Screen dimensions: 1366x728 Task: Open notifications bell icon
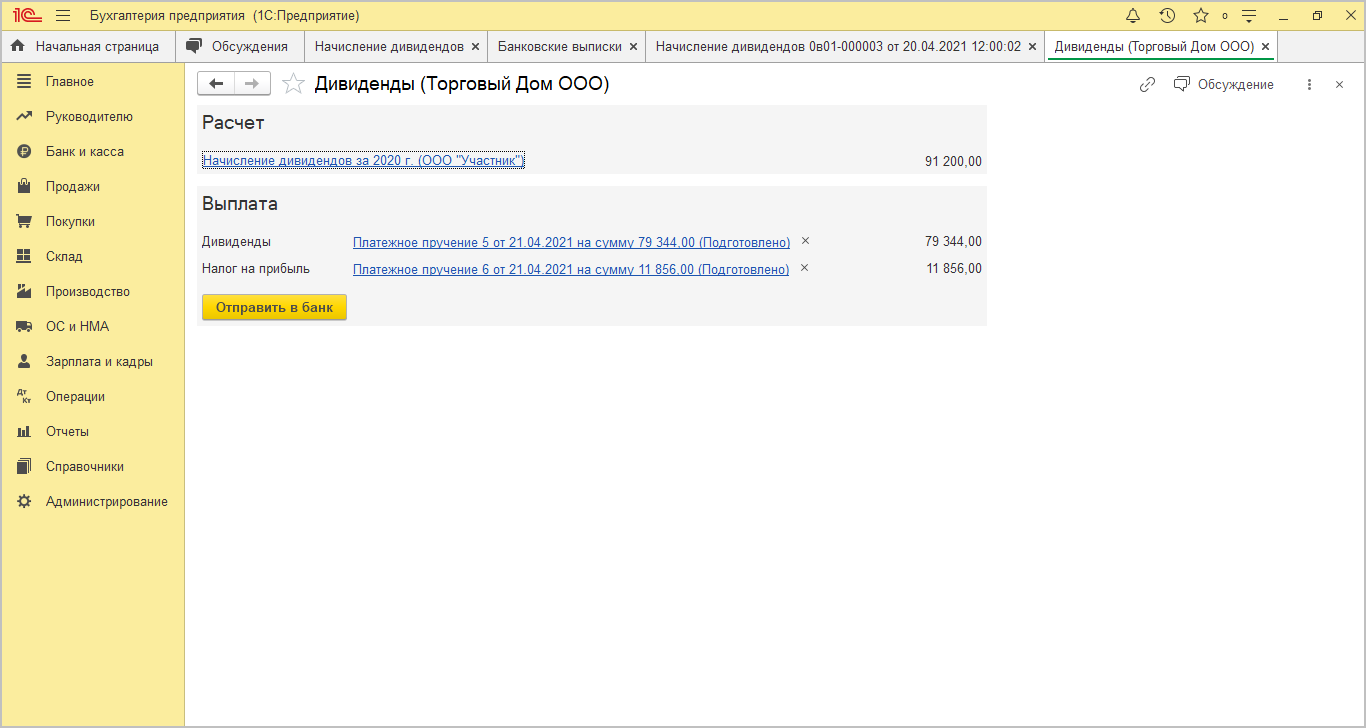(1133, 16)
